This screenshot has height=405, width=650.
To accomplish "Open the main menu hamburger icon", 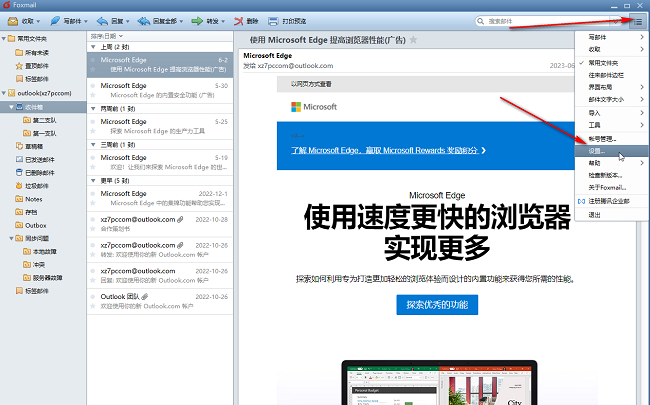I will click(637, 20).
